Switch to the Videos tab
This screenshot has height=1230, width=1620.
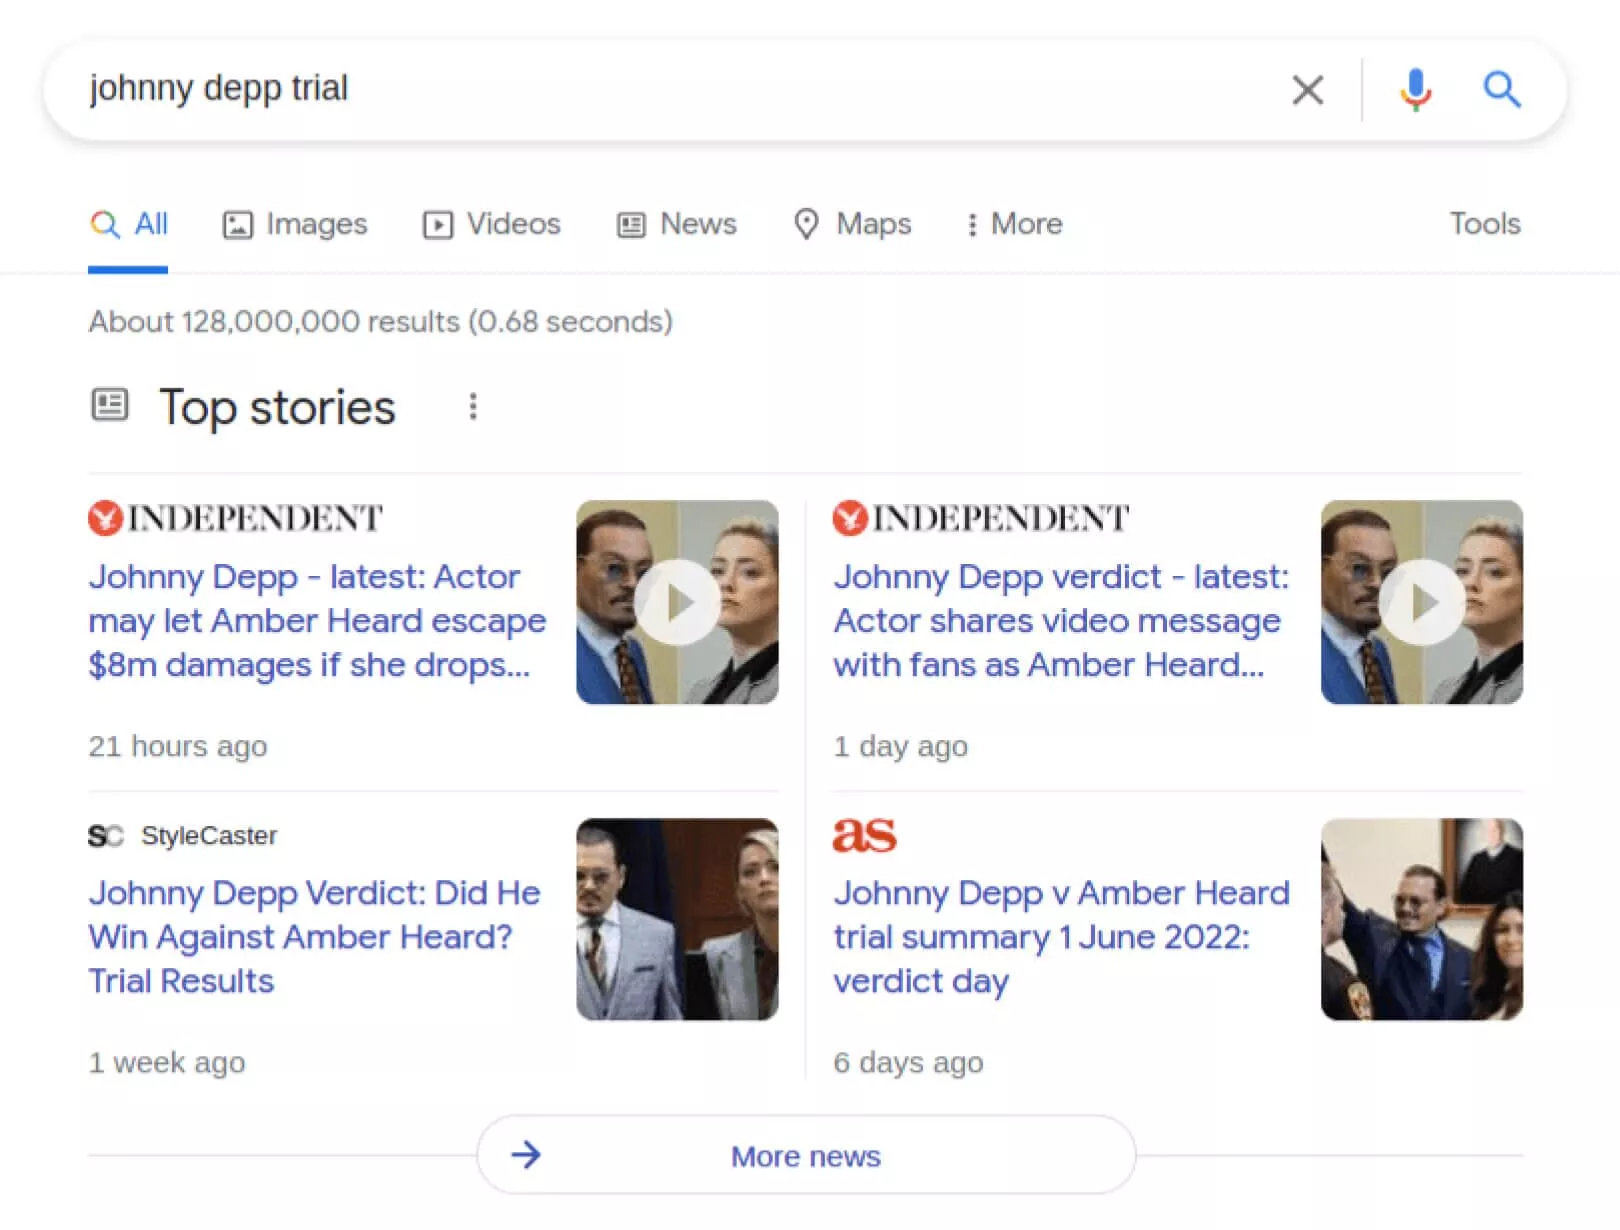[x=491, y=224]
